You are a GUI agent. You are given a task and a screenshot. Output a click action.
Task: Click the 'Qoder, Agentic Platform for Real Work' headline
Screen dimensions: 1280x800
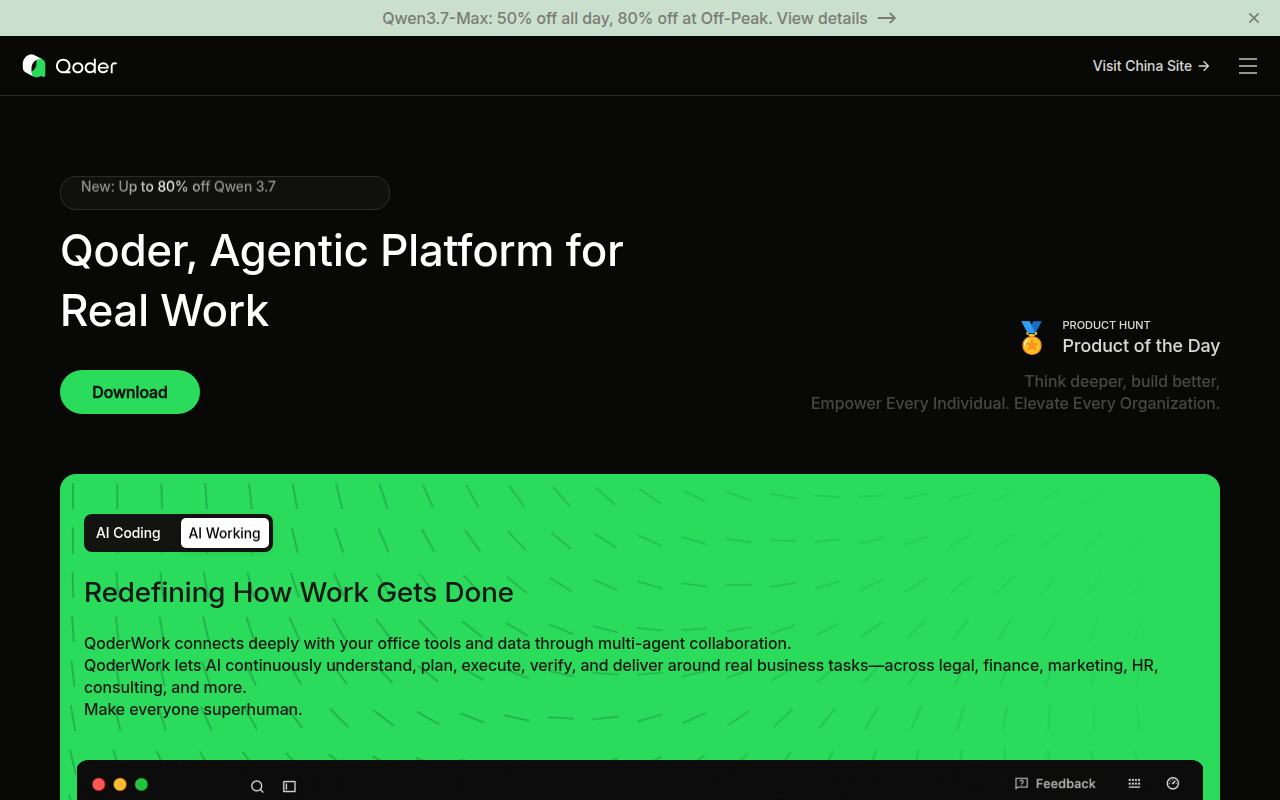click(342, 280)
